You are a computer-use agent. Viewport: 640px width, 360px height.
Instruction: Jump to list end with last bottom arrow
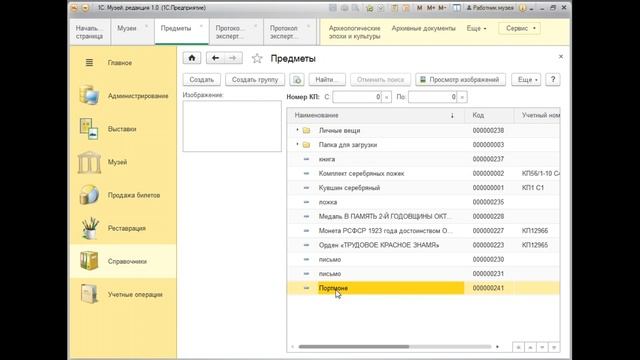point(554,347)
